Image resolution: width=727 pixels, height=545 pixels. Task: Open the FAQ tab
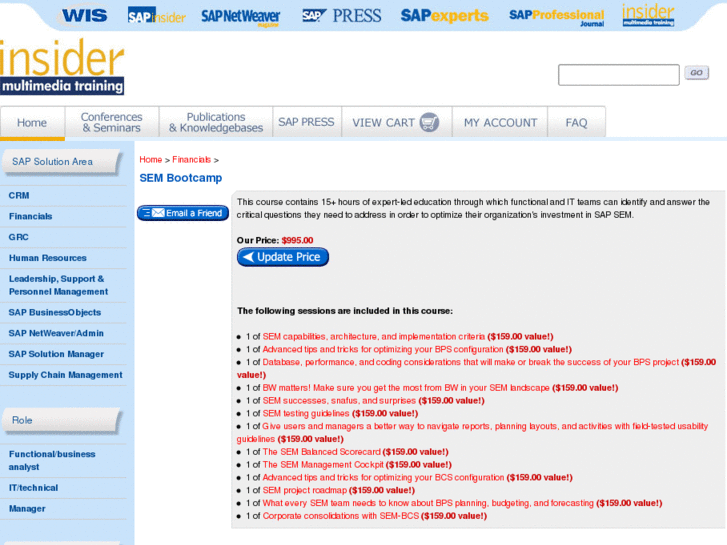[576, 122]
